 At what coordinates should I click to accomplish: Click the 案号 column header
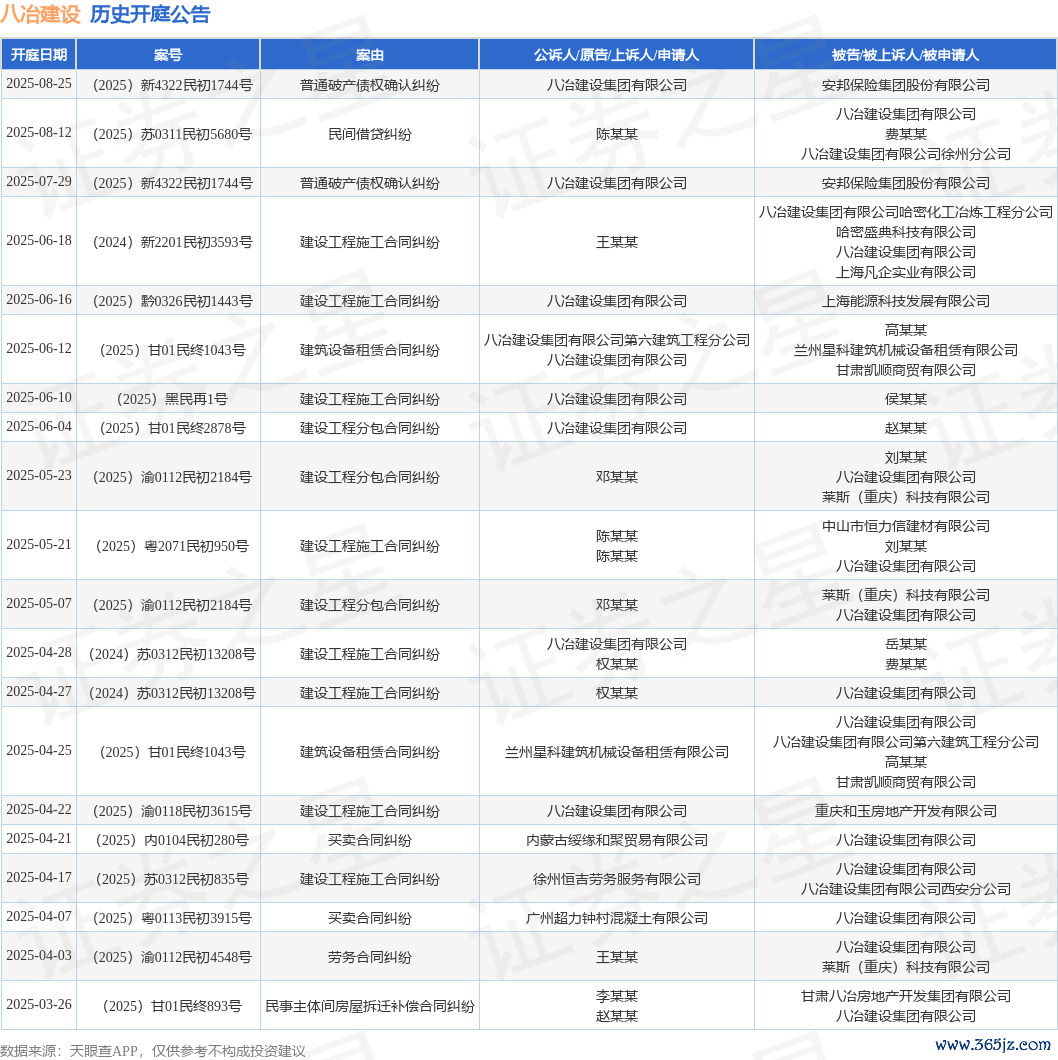coord(168,55)
